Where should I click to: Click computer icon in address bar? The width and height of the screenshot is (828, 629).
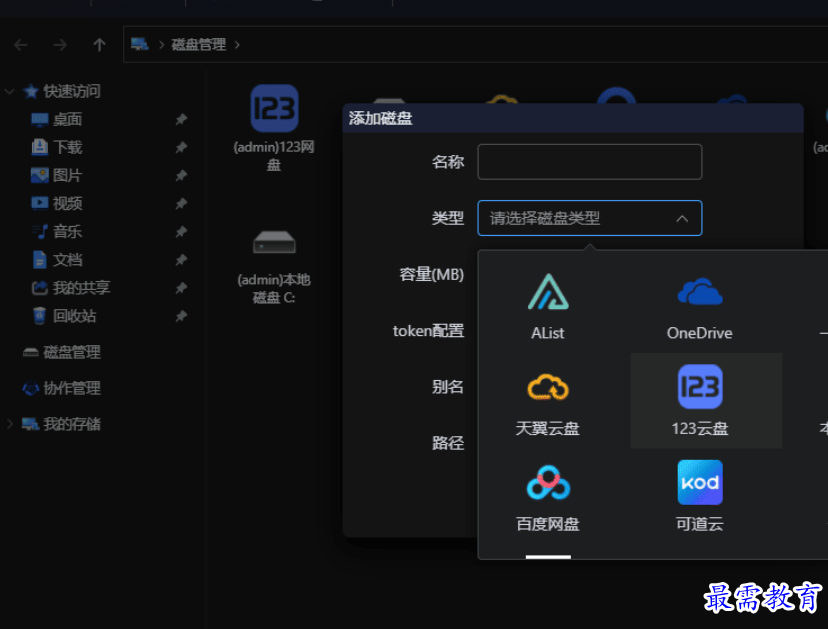coord(139,44)
